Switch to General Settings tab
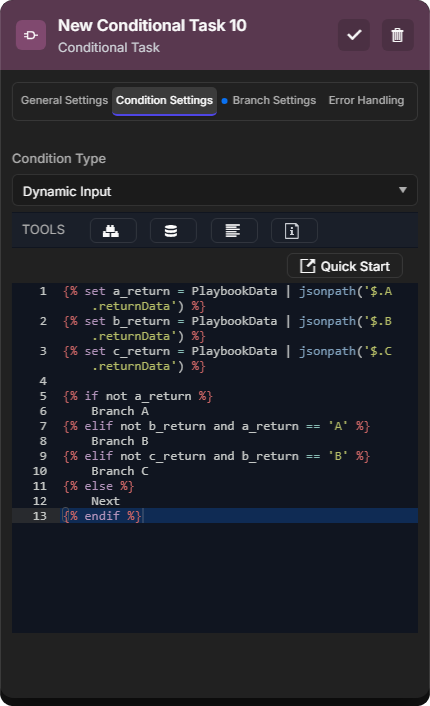430x706 pixels. coord(64,100)
